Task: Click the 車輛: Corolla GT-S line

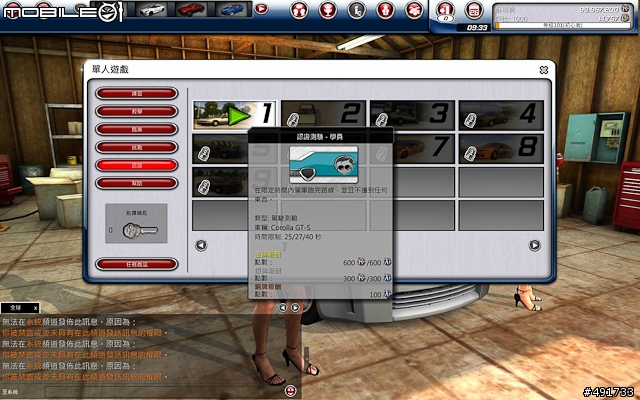Action: (282, 227)
